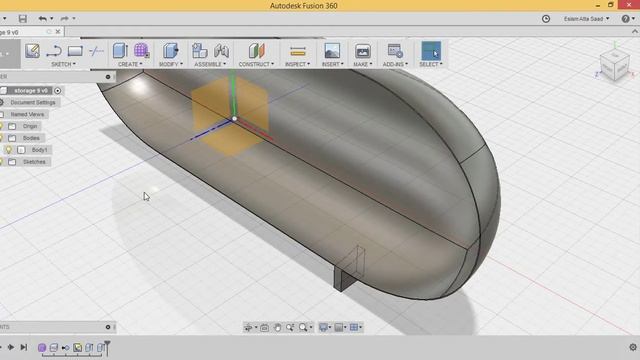Viewport: 640px width, 360px height.
Task: Open the ASSEMBLE dropdown menu
Action: 210,64
